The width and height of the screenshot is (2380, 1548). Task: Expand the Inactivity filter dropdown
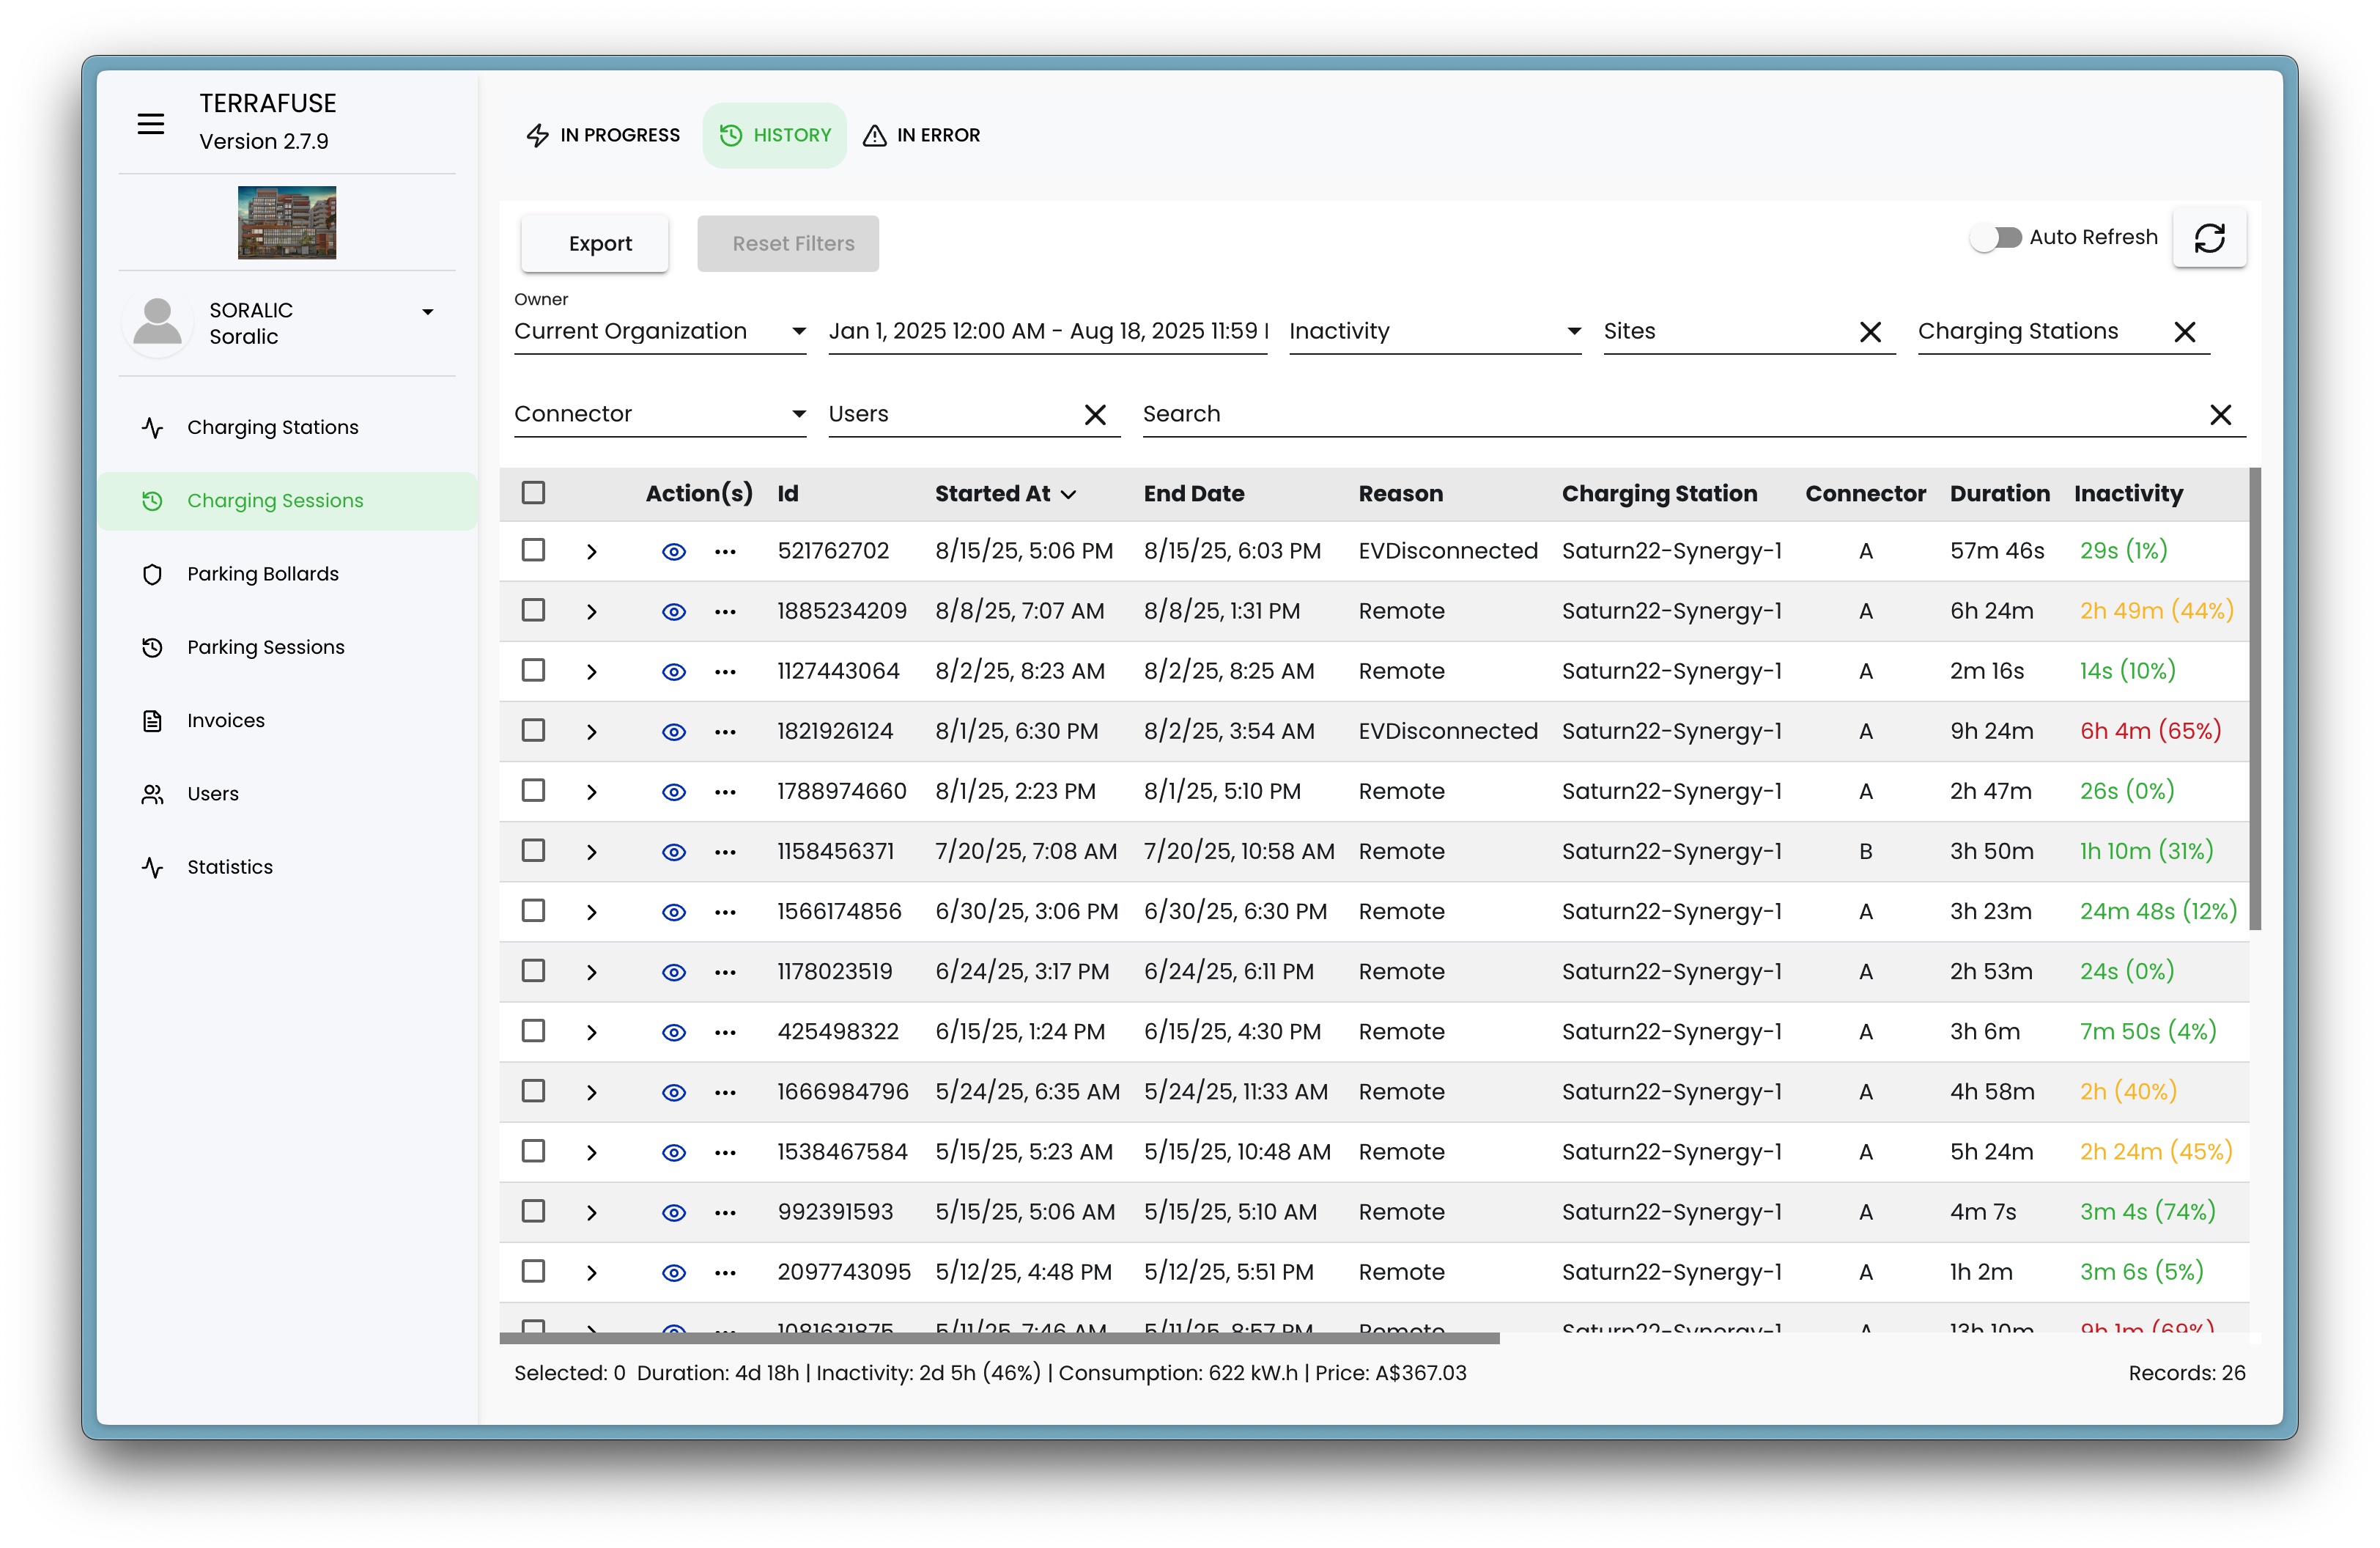pos(1434,332)
